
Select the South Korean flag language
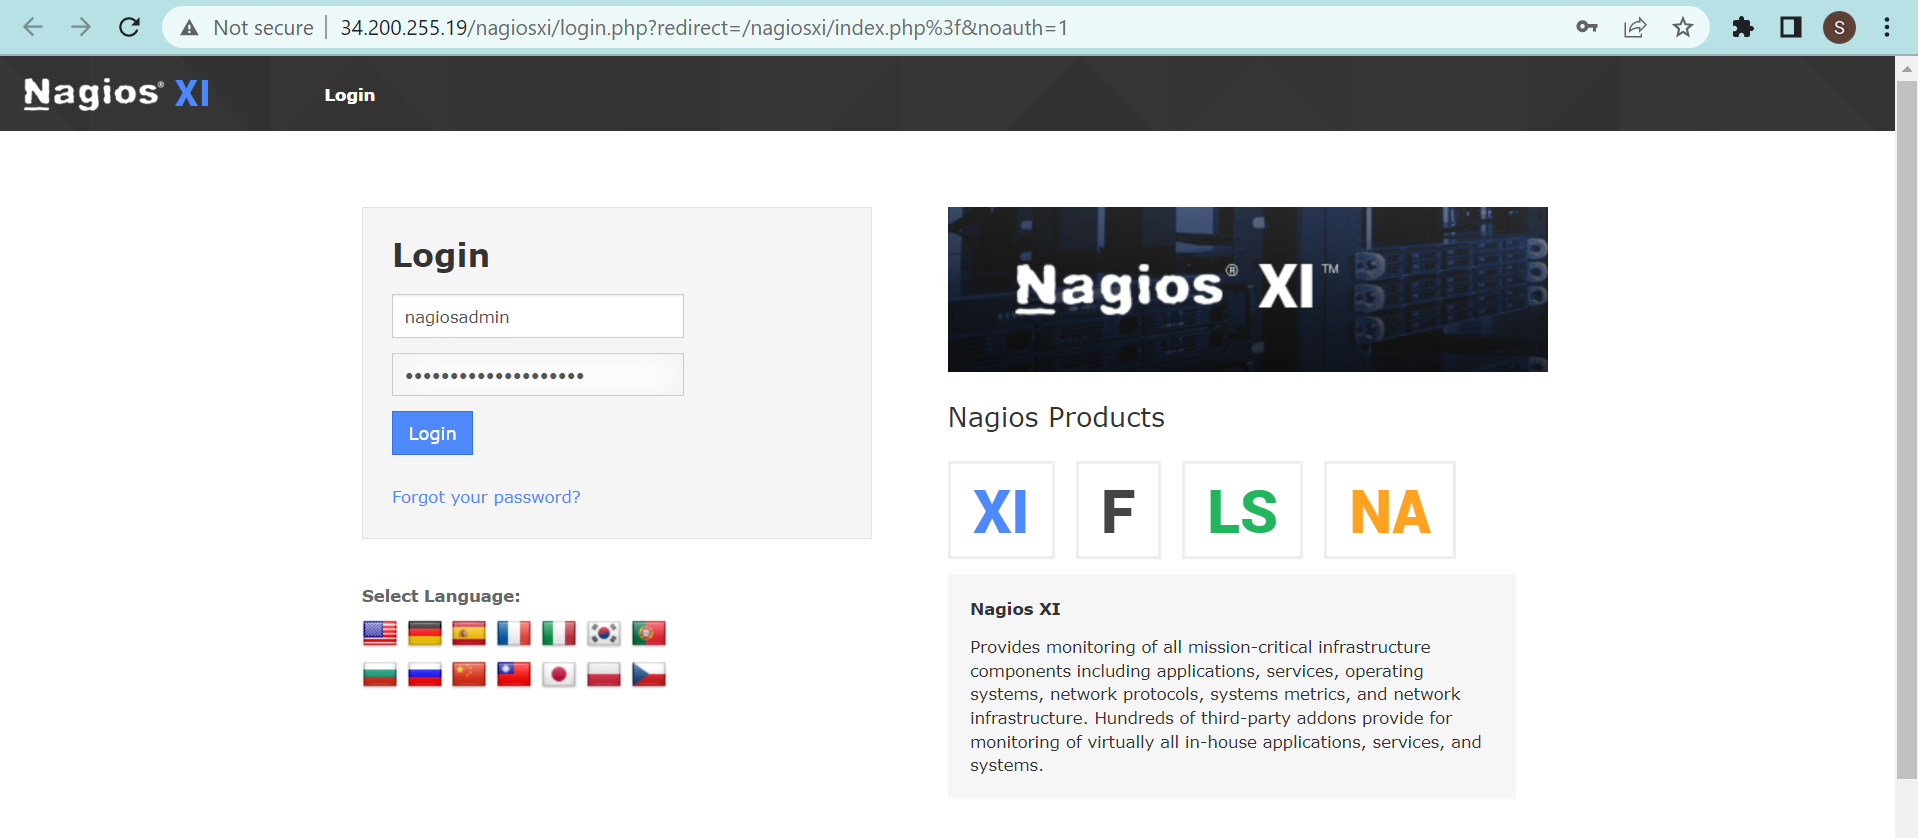(x=604, y=633)
